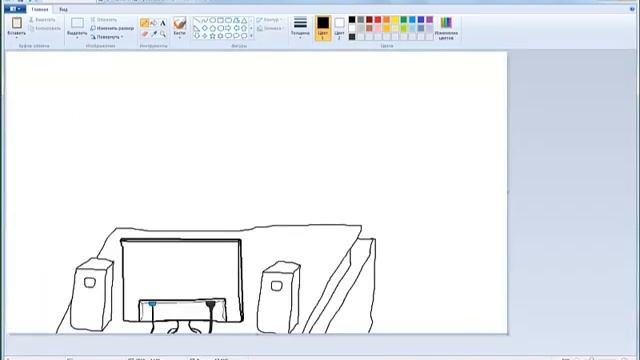This screenshot has width=640, height=360.
Task: Choose the Down arrow shape
Action: (x=197, y=36)
